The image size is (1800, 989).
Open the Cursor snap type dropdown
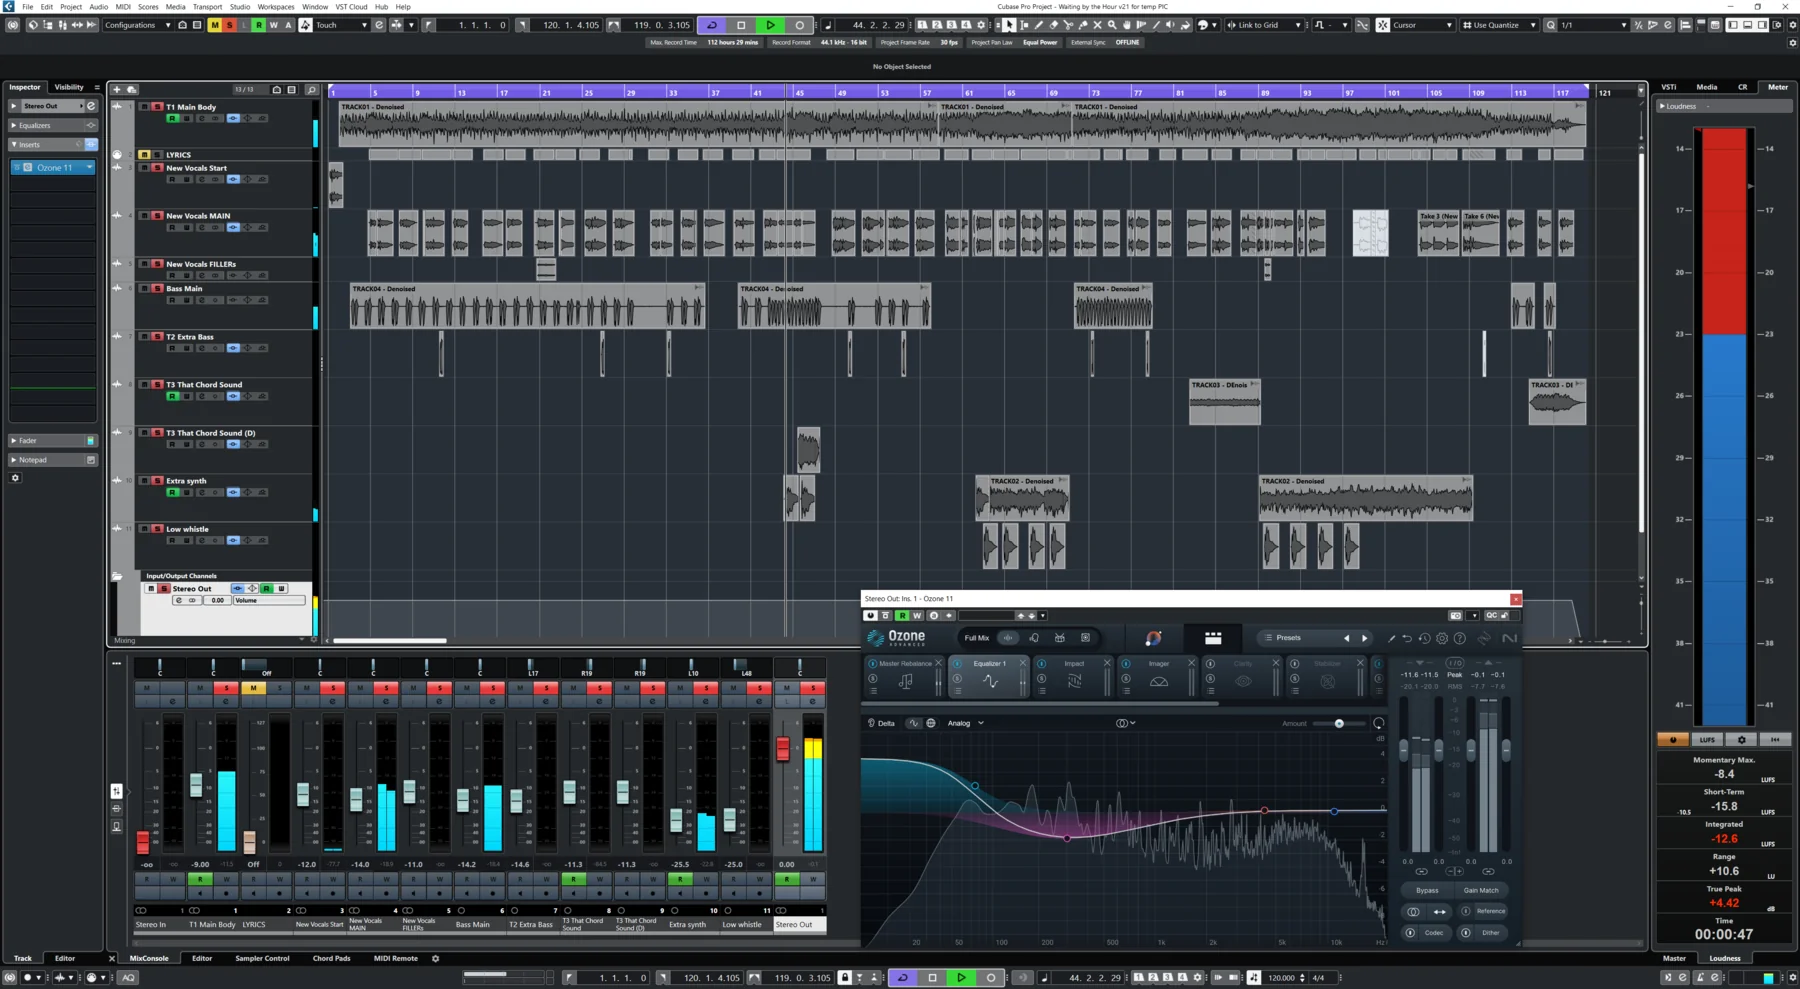[x=1422, y=25]
